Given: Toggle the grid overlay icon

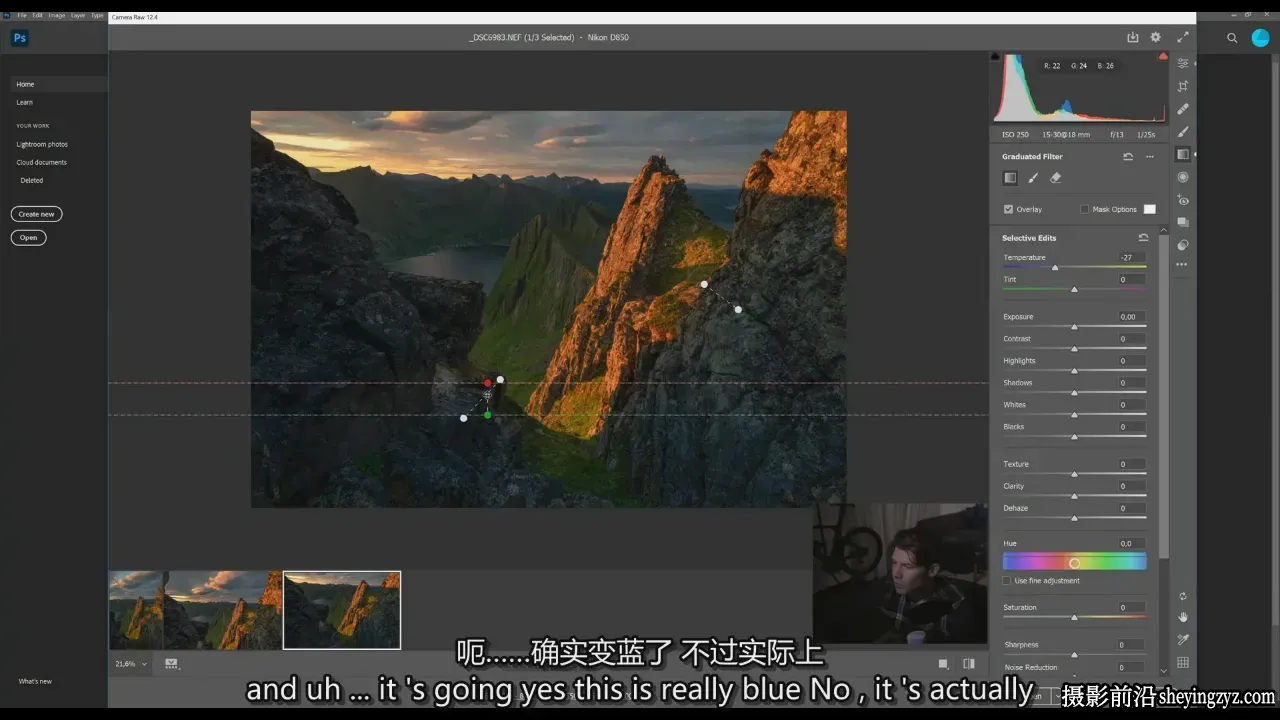Looking at the screenshot, I should pyautogui.click(x=1183, y=662).
